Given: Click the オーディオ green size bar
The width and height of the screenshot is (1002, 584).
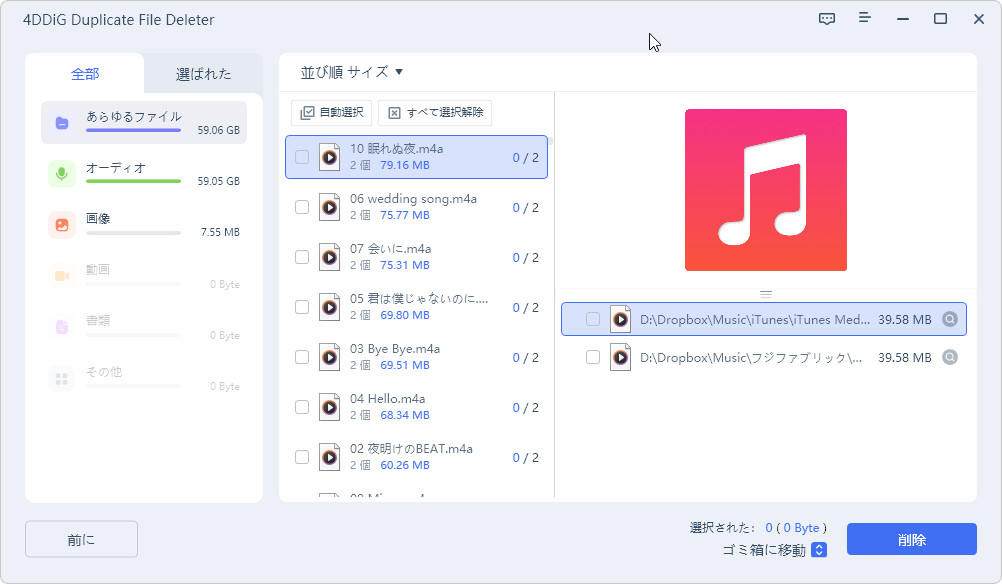Looking at the screenshot, I should (134, 181).
